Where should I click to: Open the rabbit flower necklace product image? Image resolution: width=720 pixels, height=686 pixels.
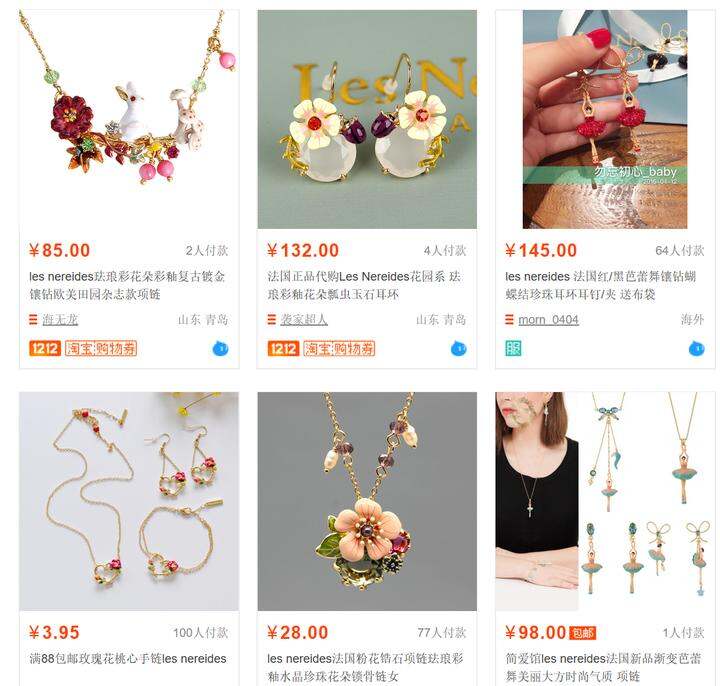129,119
